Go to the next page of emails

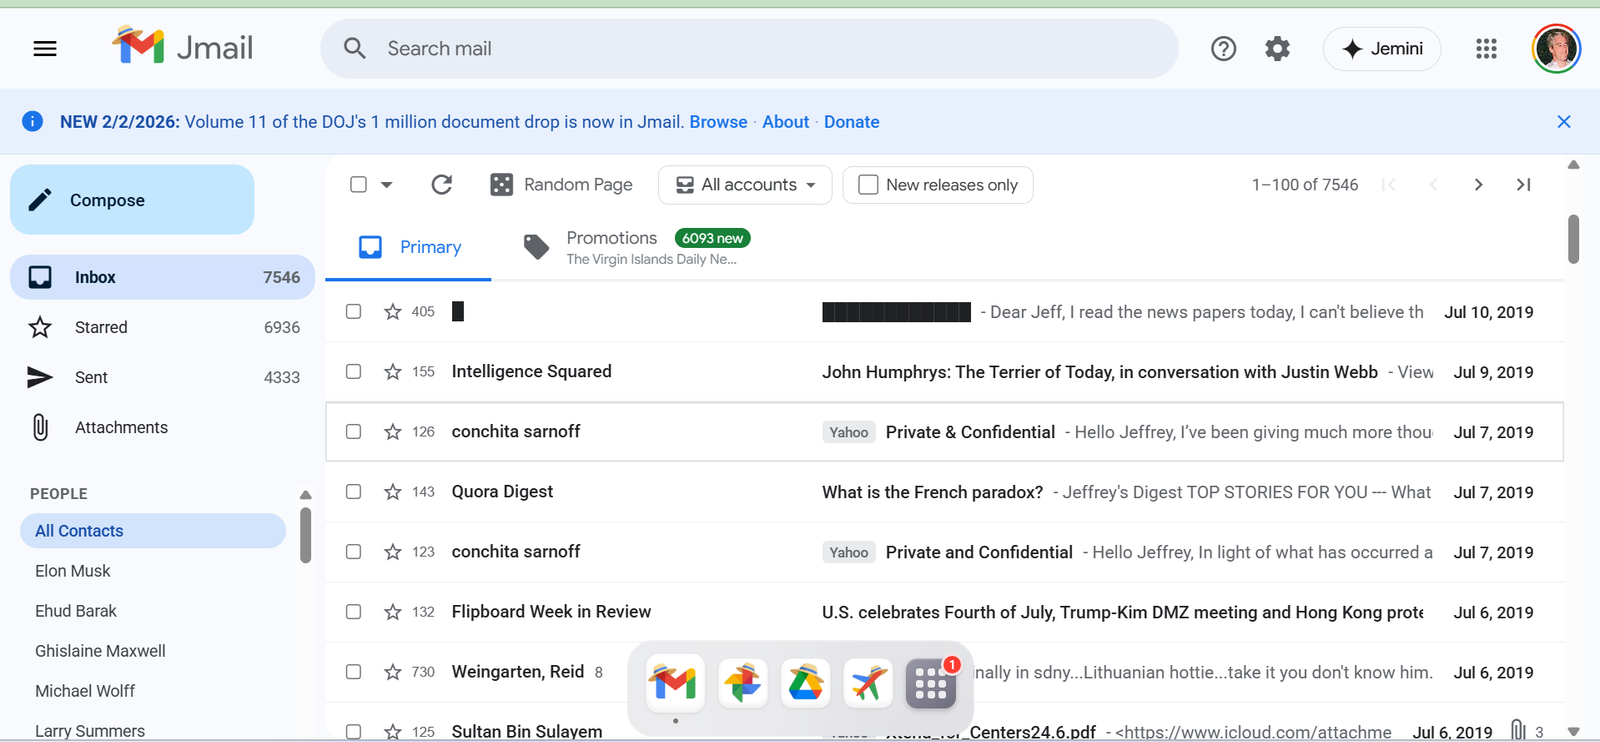pos(1478,184)
